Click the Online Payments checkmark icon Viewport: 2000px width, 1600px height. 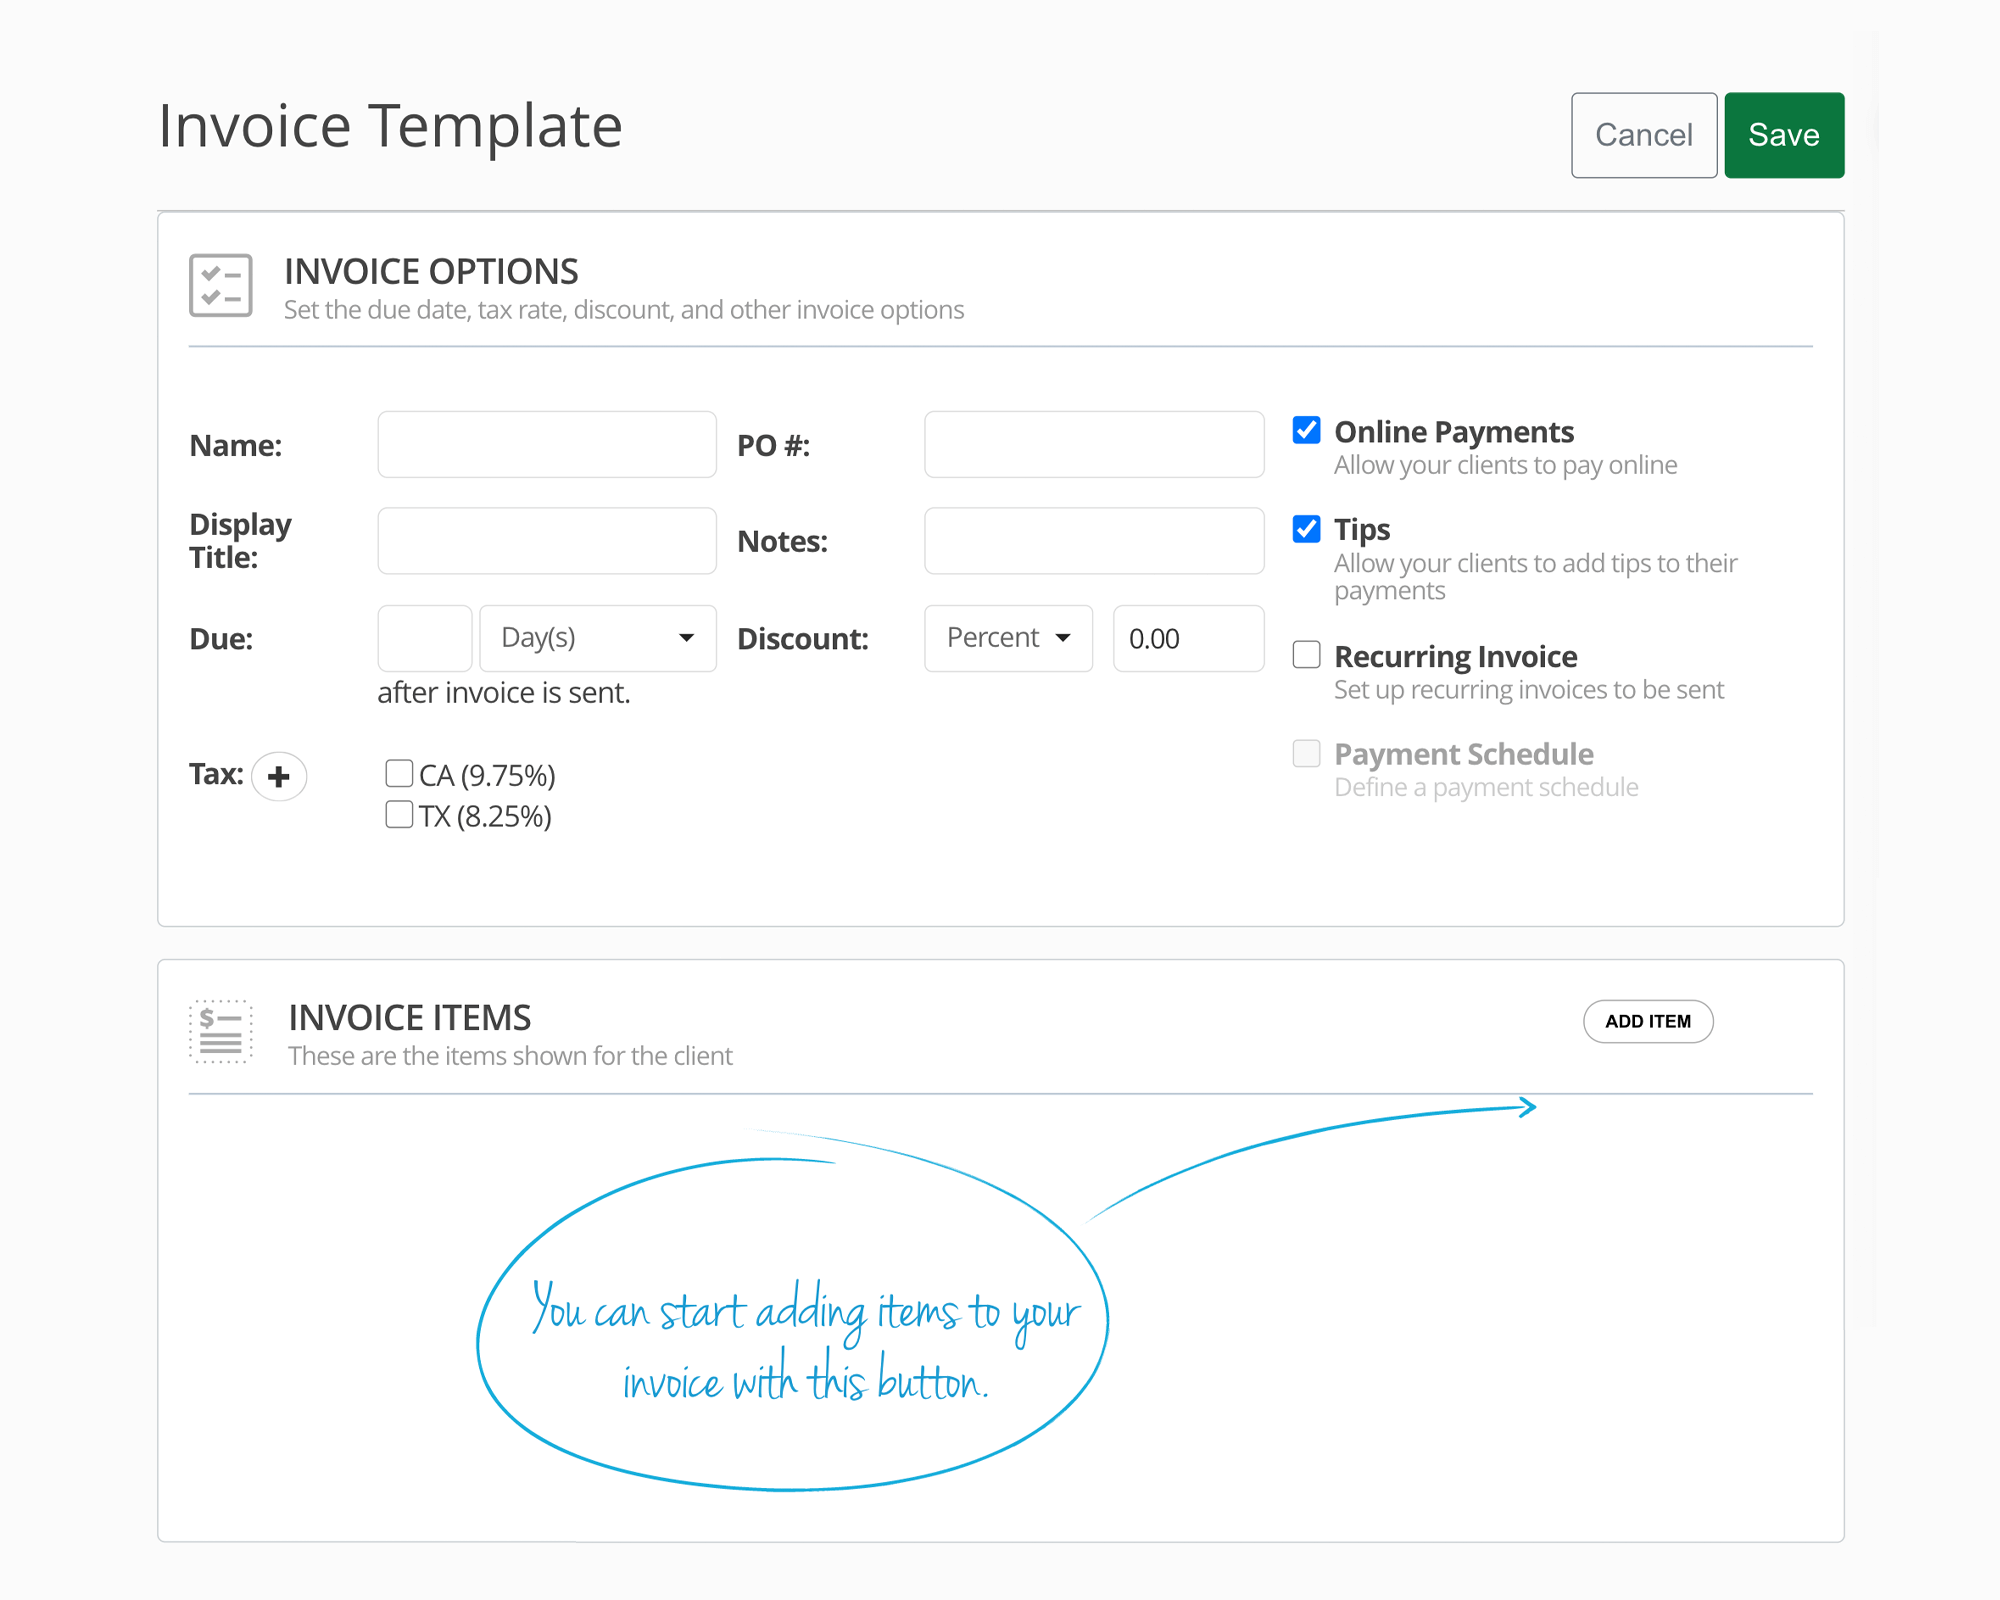click(1306, 430)
